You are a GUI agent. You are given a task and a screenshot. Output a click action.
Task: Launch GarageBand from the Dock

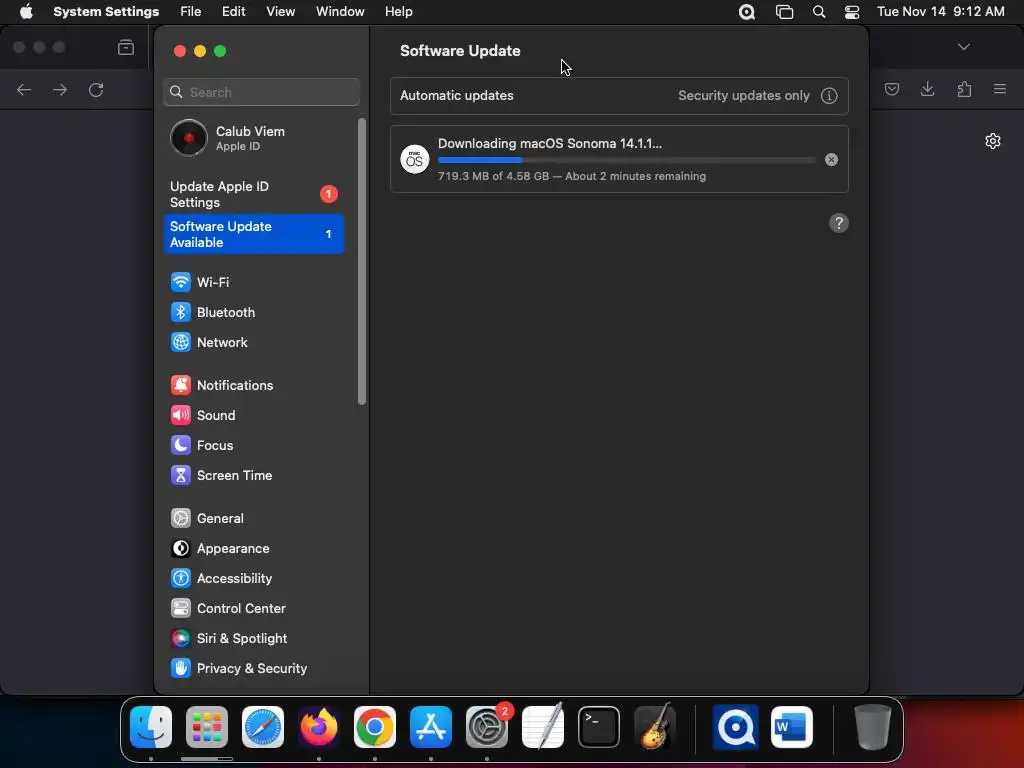(x=655, y=727)
